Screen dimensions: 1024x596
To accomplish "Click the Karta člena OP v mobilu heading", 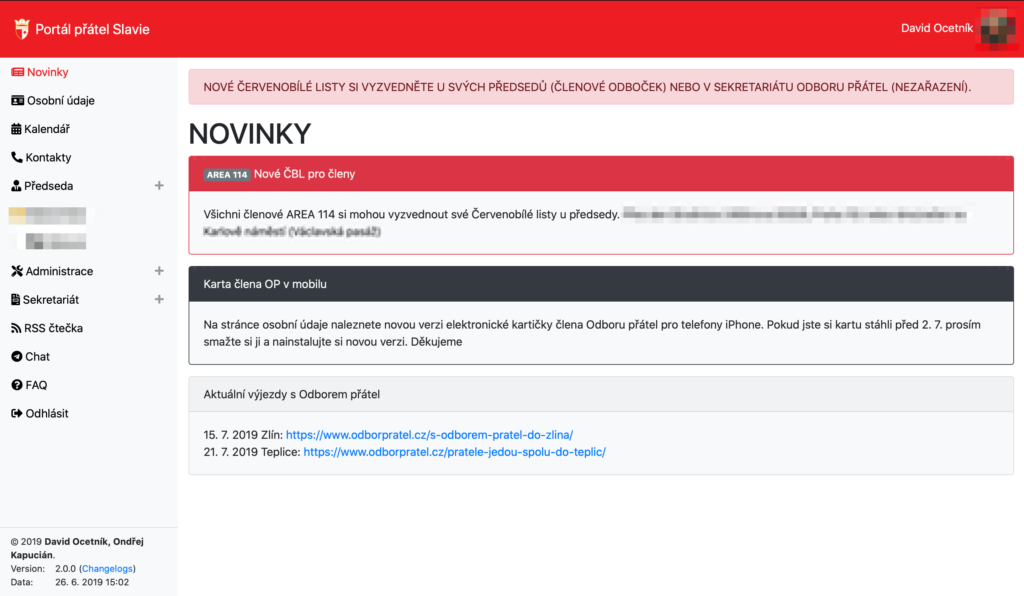I will coord(265,284).
